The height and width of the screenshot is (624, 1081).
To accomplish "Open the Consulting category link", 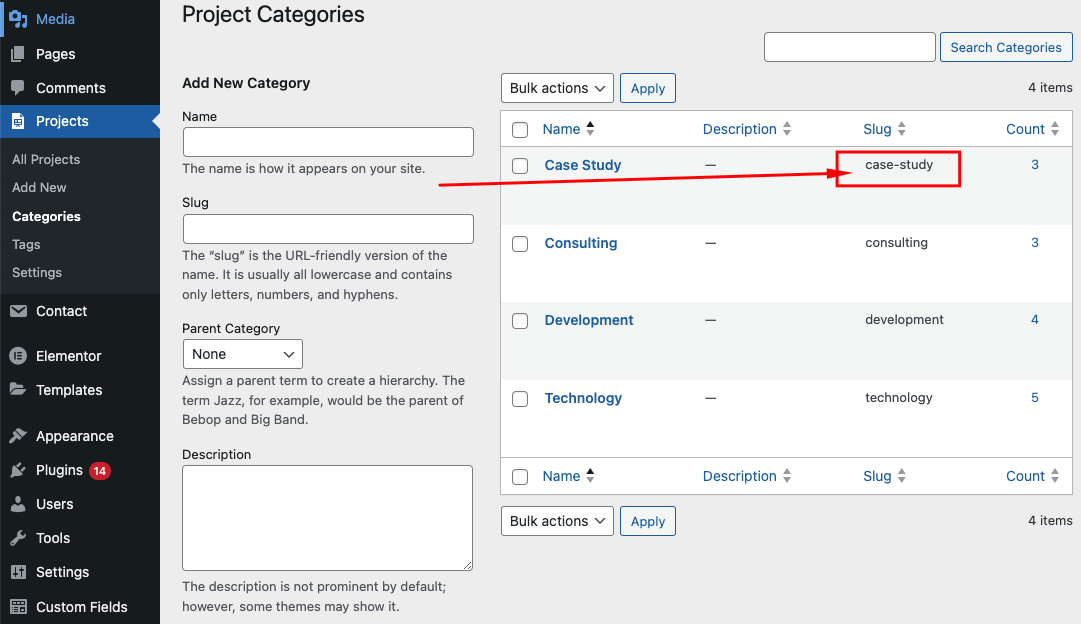I will 580,243.
